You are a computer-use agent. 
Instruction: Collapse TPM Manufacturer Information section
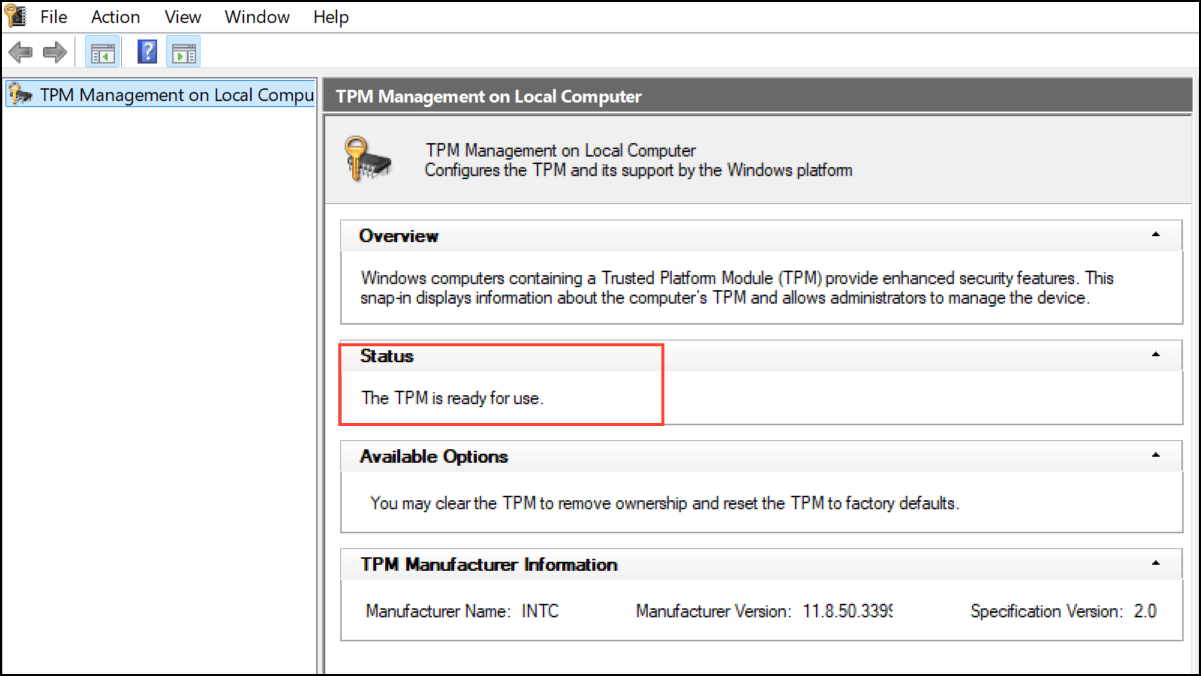[1156, 564]
